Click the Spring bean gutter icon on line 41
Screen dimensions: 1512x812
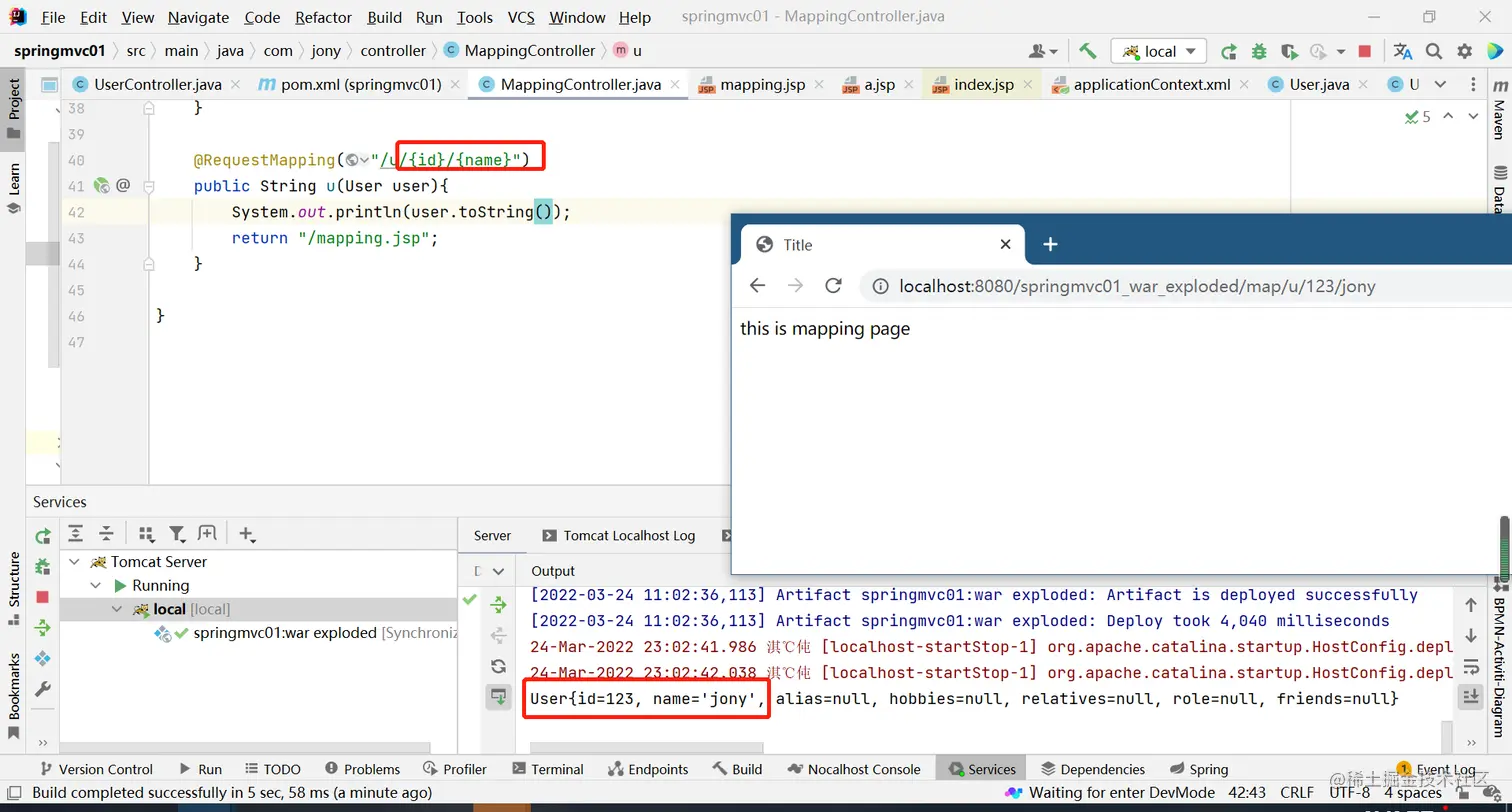(x=101, y=185)
